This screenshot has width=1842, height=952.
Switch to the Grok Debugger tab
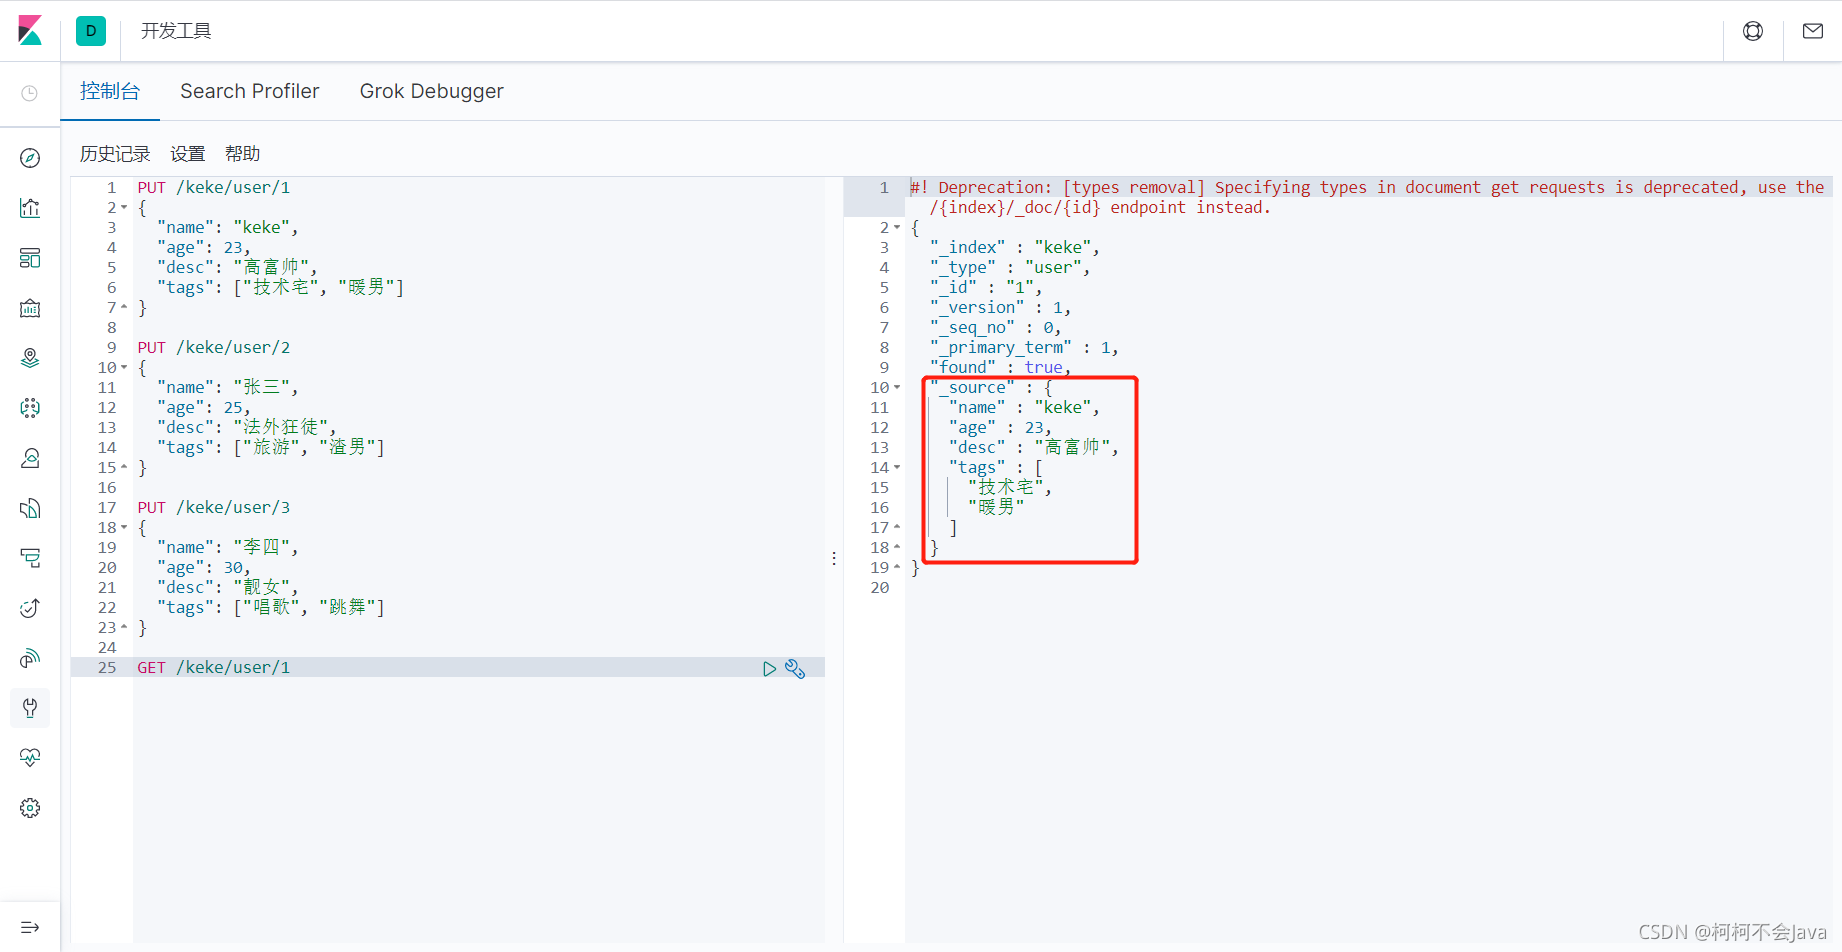pos(432,91)
